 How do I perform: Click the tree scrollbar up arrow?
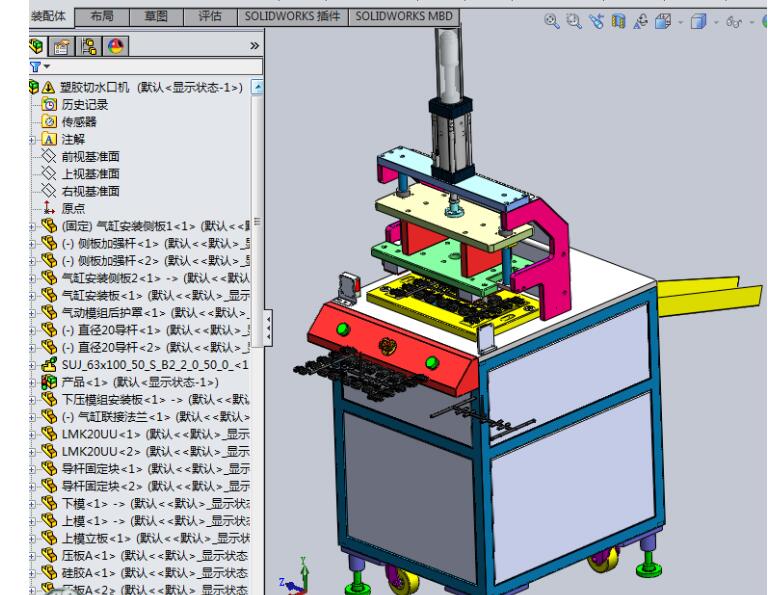click(257, 87)
